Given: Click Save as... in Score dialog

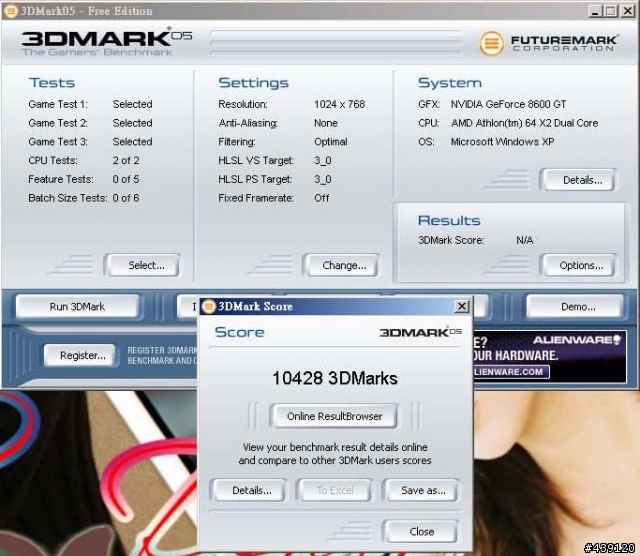Looking at the screenshot, I should 421,490.
